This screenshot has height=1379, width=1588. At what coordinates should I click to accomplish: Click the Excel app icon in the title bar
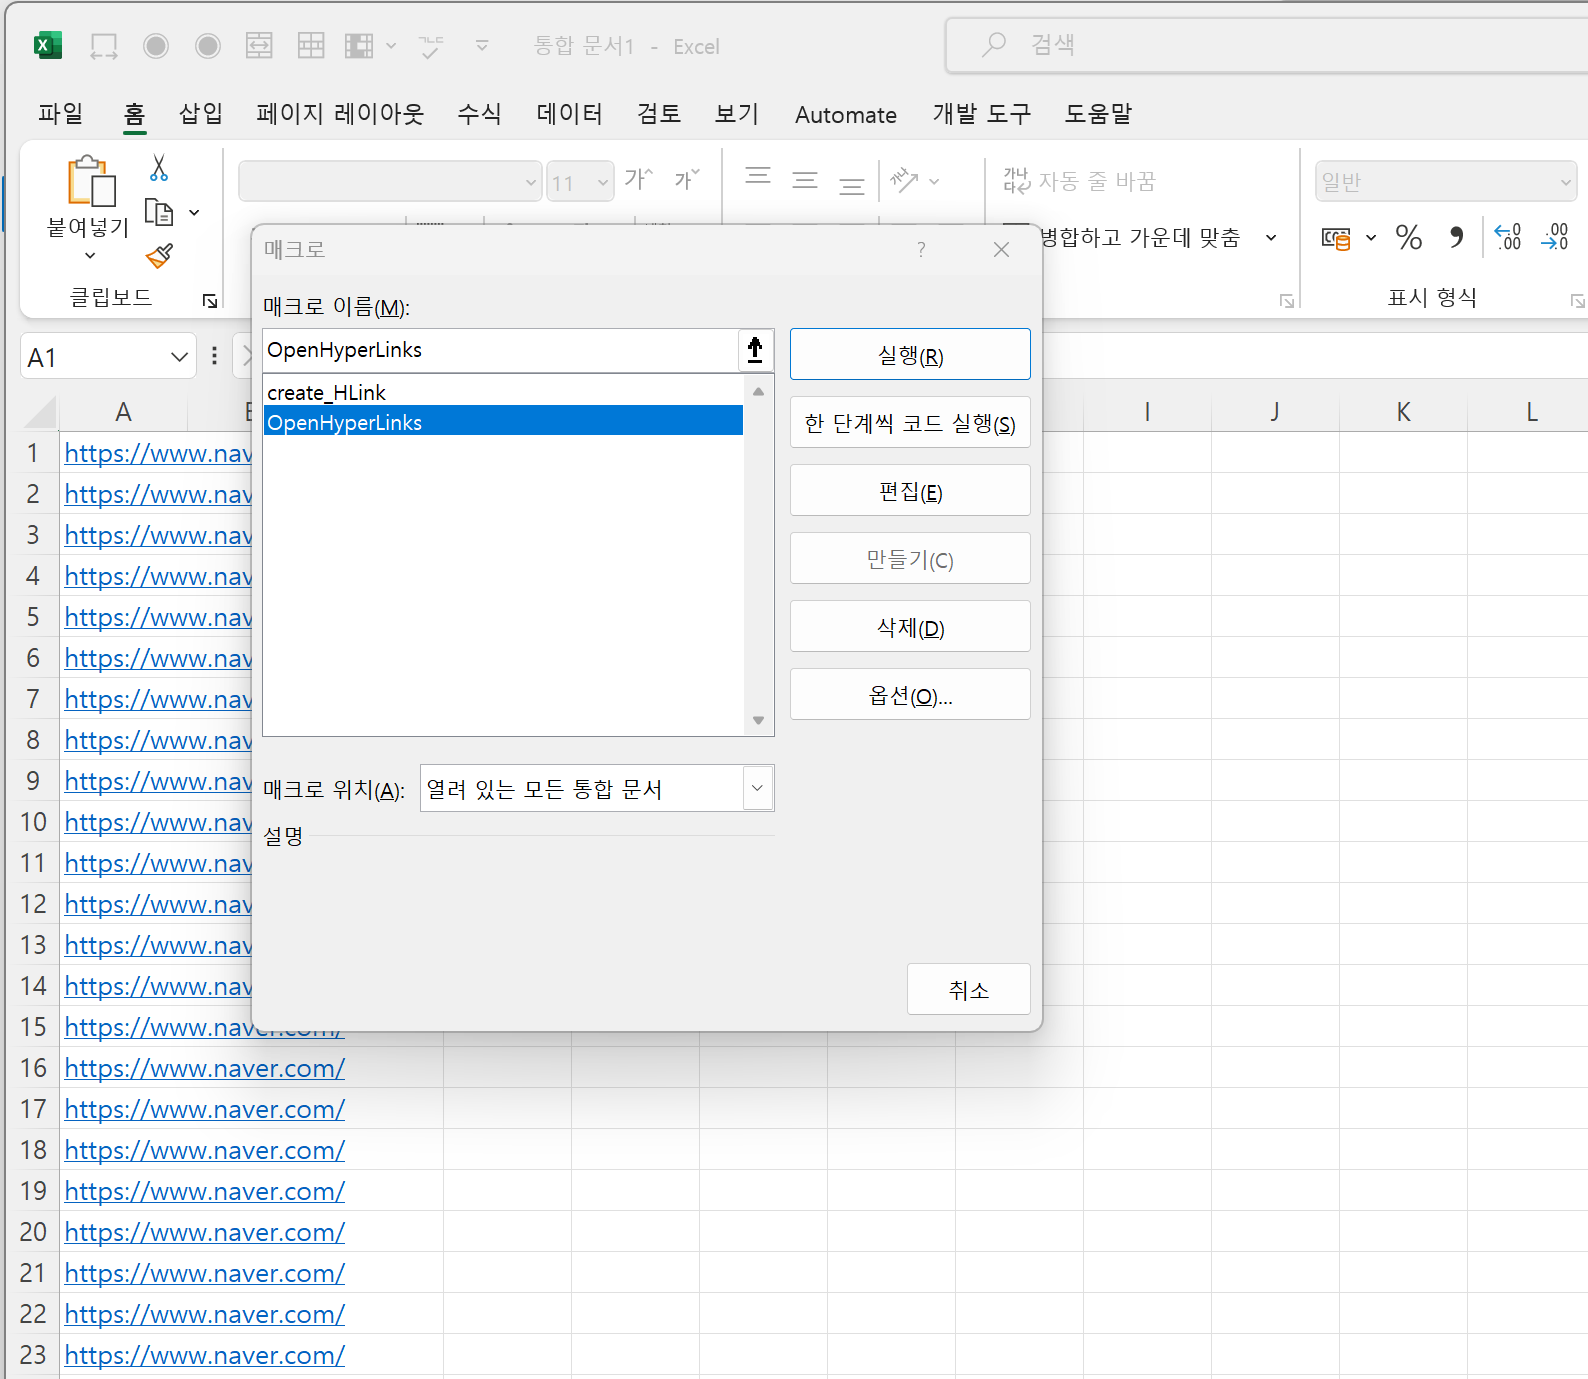pos(47,46)
